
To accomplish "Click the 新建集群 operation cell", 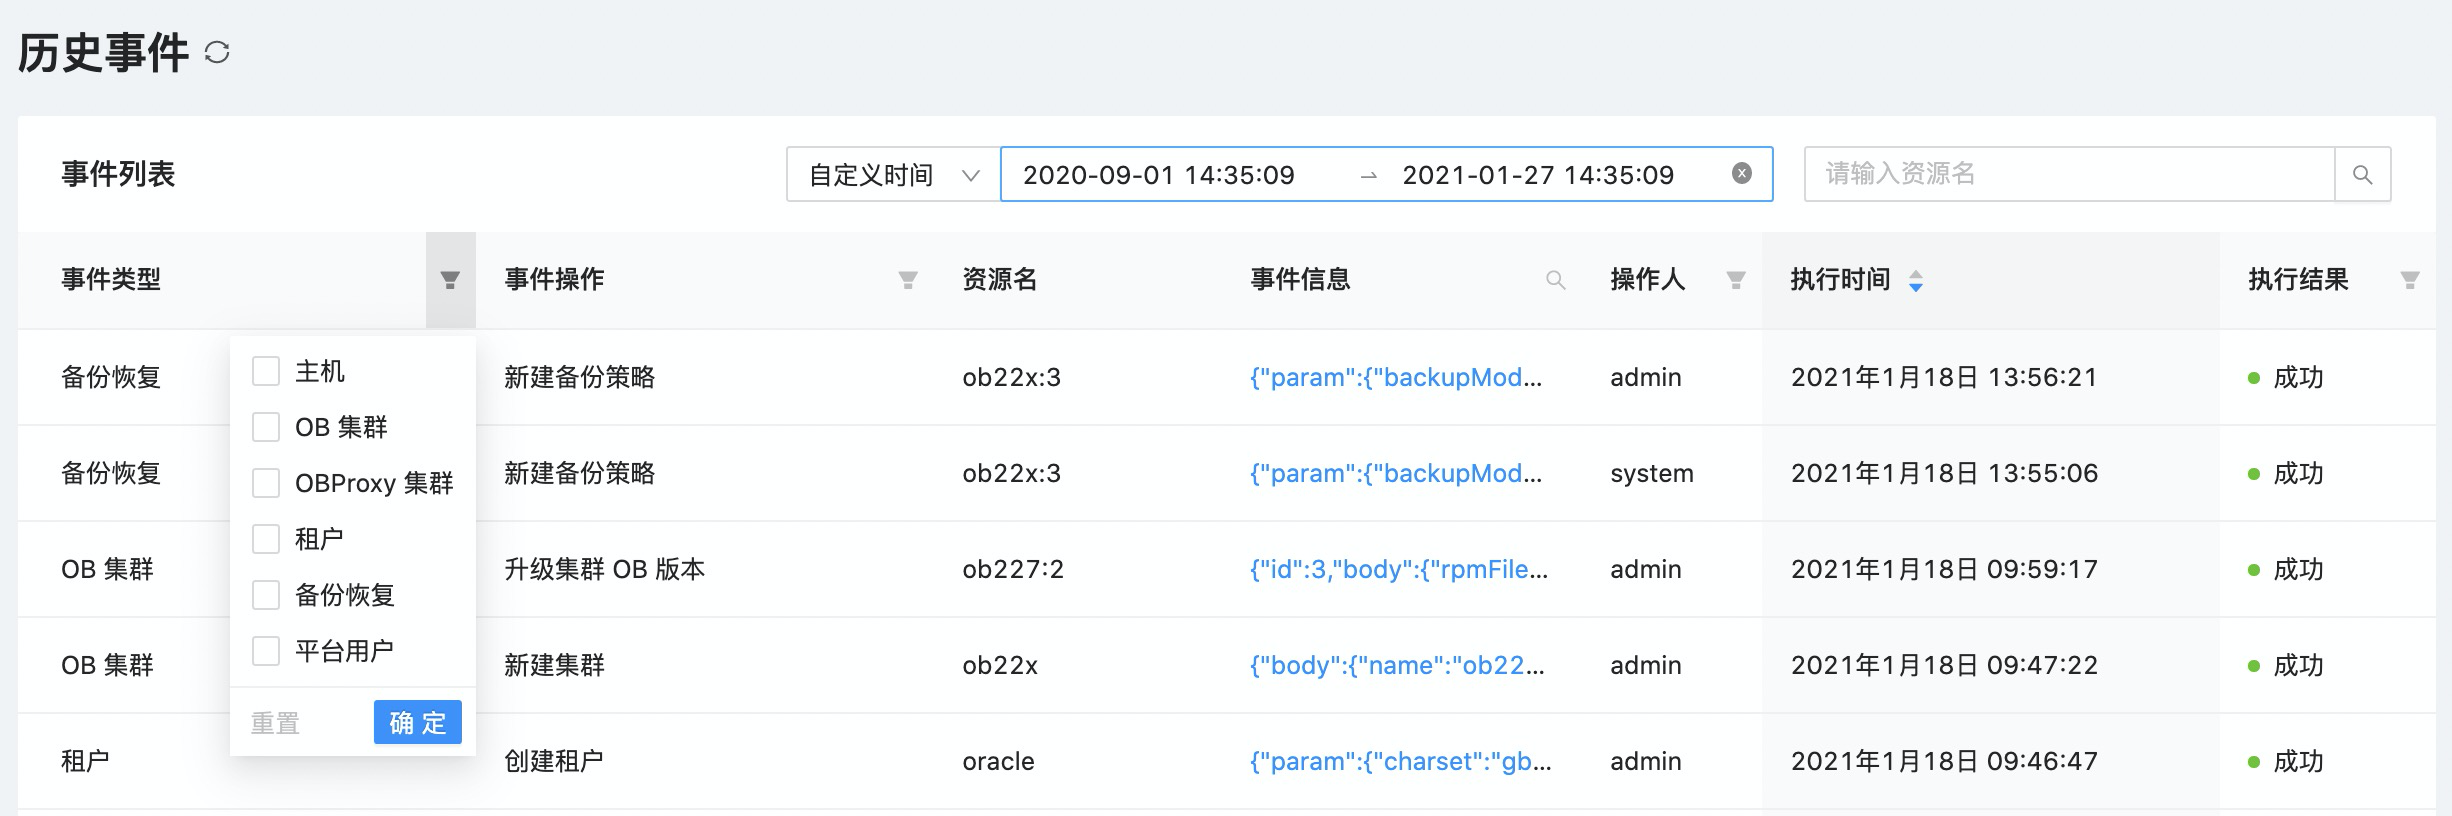I will 554,665.
